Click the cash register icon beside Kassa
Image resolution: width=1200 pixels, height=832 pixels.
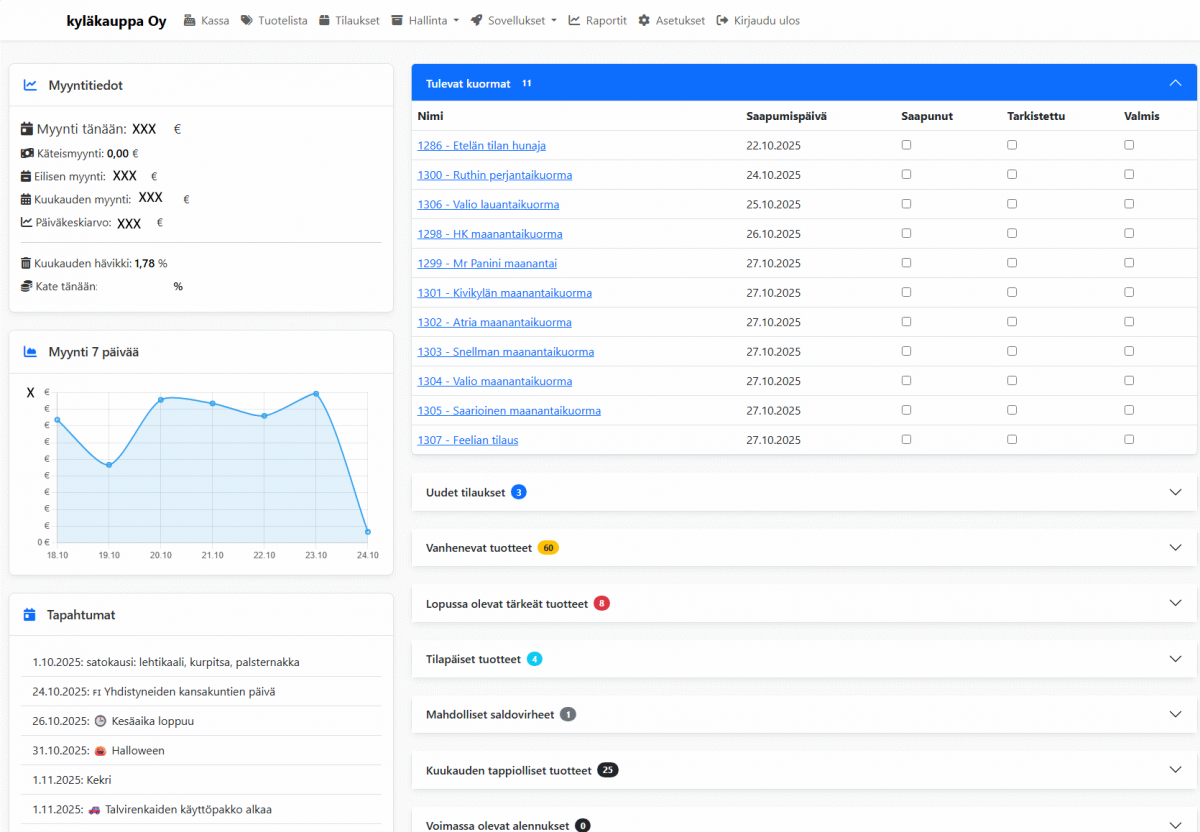pyautogui.click(x=190, y=20)
